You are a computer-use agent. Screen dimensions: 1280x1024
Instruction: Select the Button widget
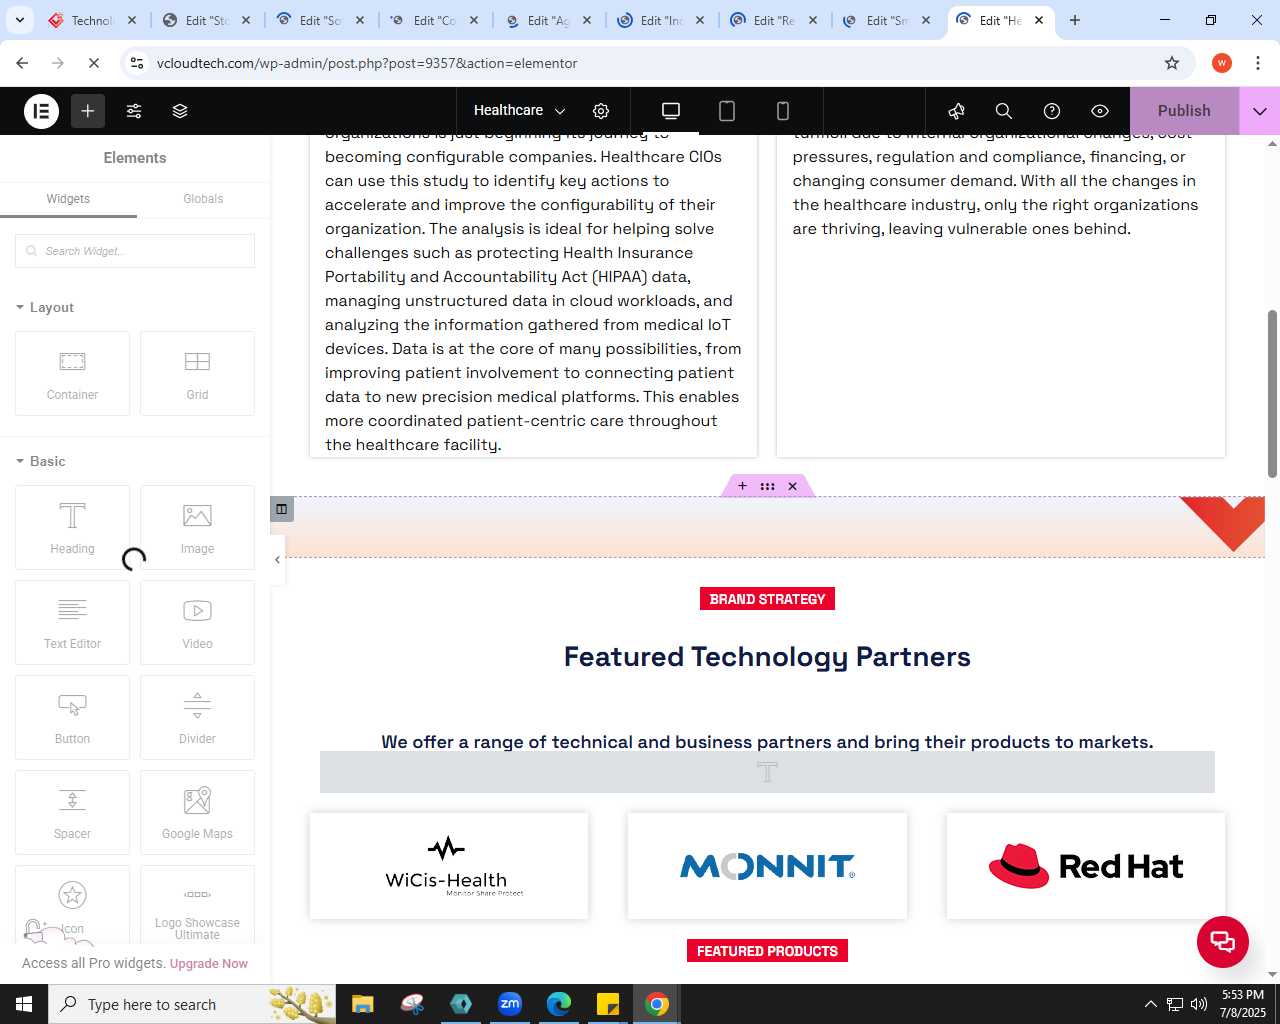point(72,717)
